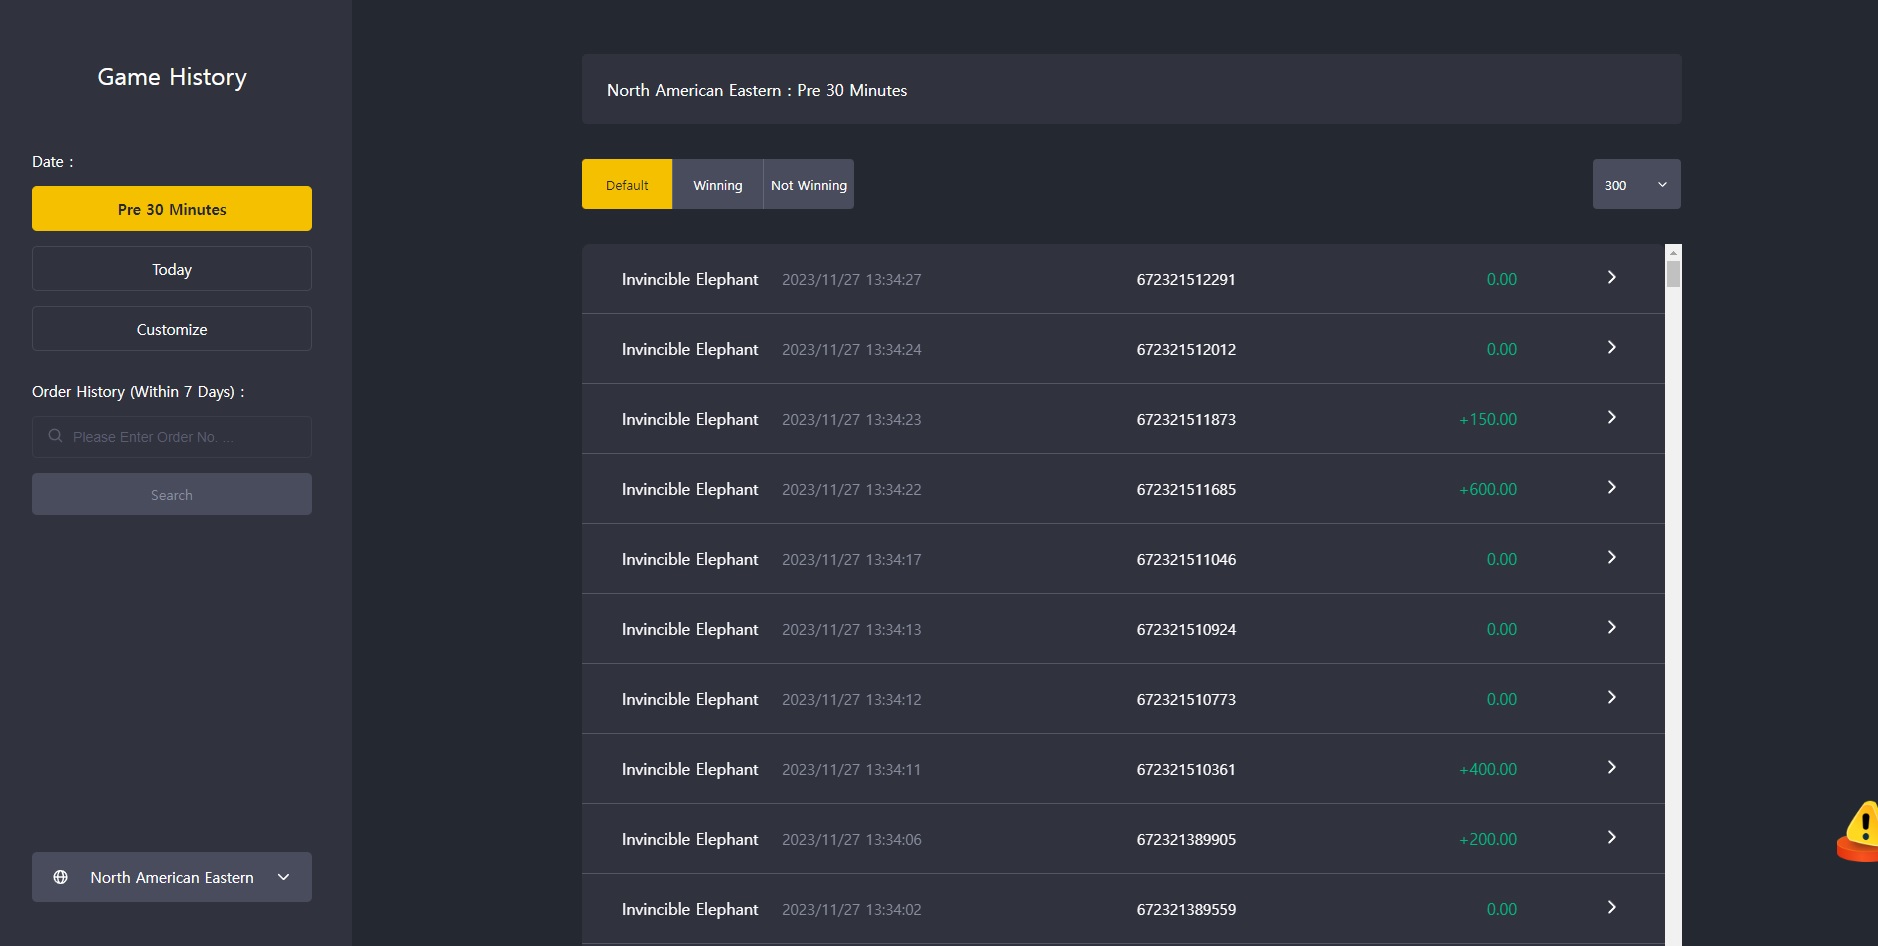The image size is (1878, 946).
Task: Expand the 13:34:24 Invincible Elephant record
Action: pos(1123,349)
